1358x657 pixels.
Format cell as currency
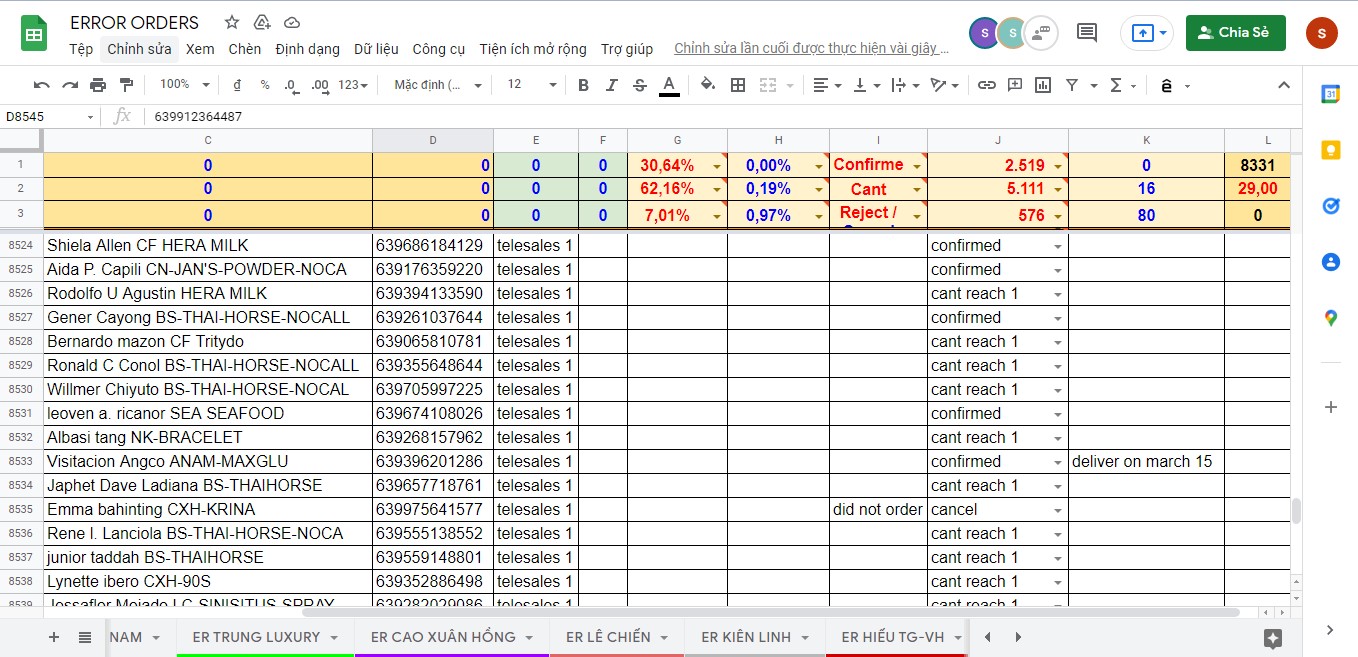237,85
